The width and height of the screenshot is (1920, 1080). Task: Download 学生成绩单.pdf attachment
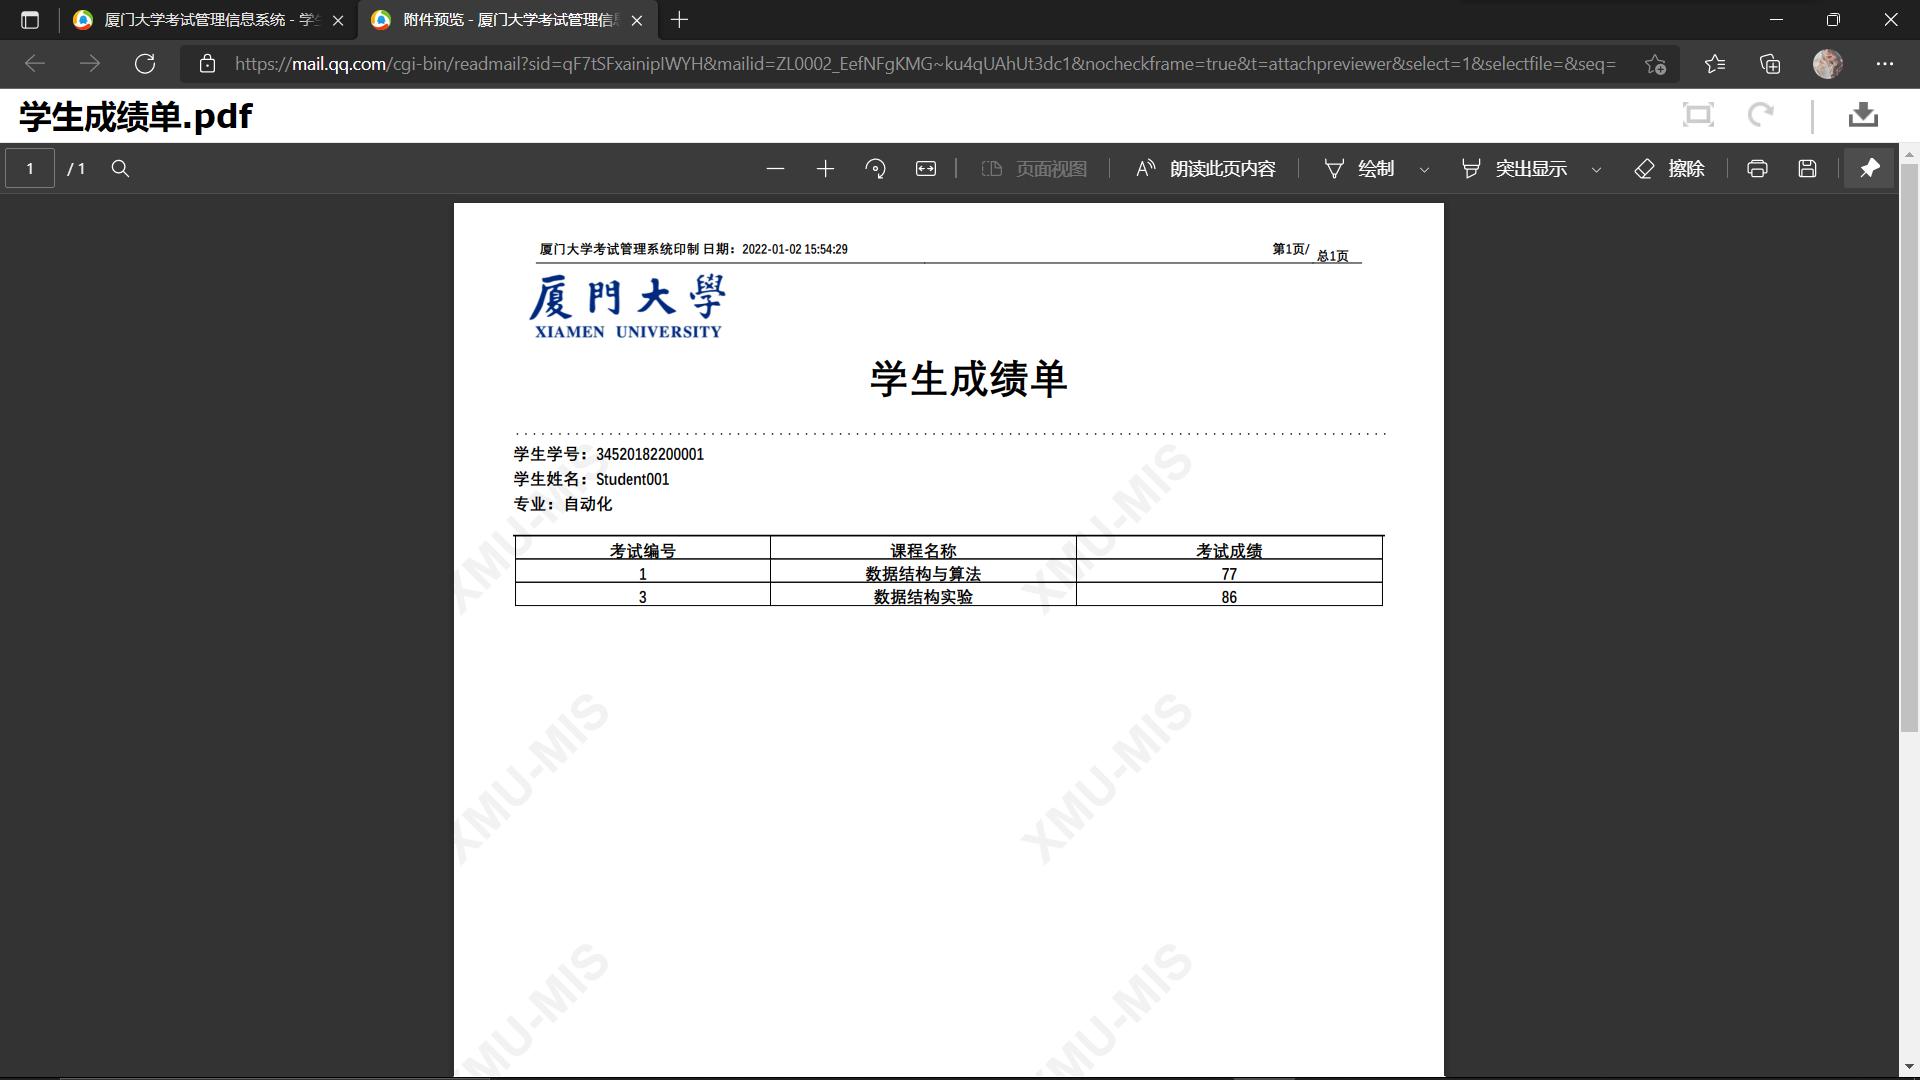(x=1862, y=115)
